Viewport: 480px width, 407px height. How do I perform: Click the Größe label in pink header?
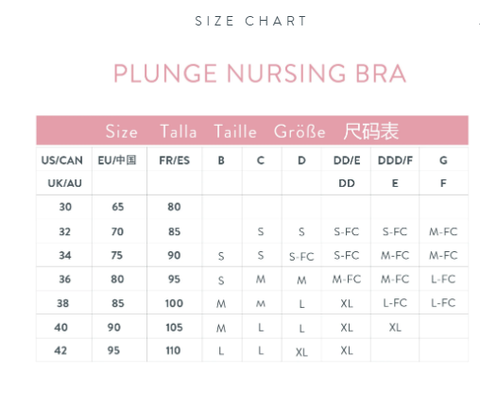click(299, 131)
